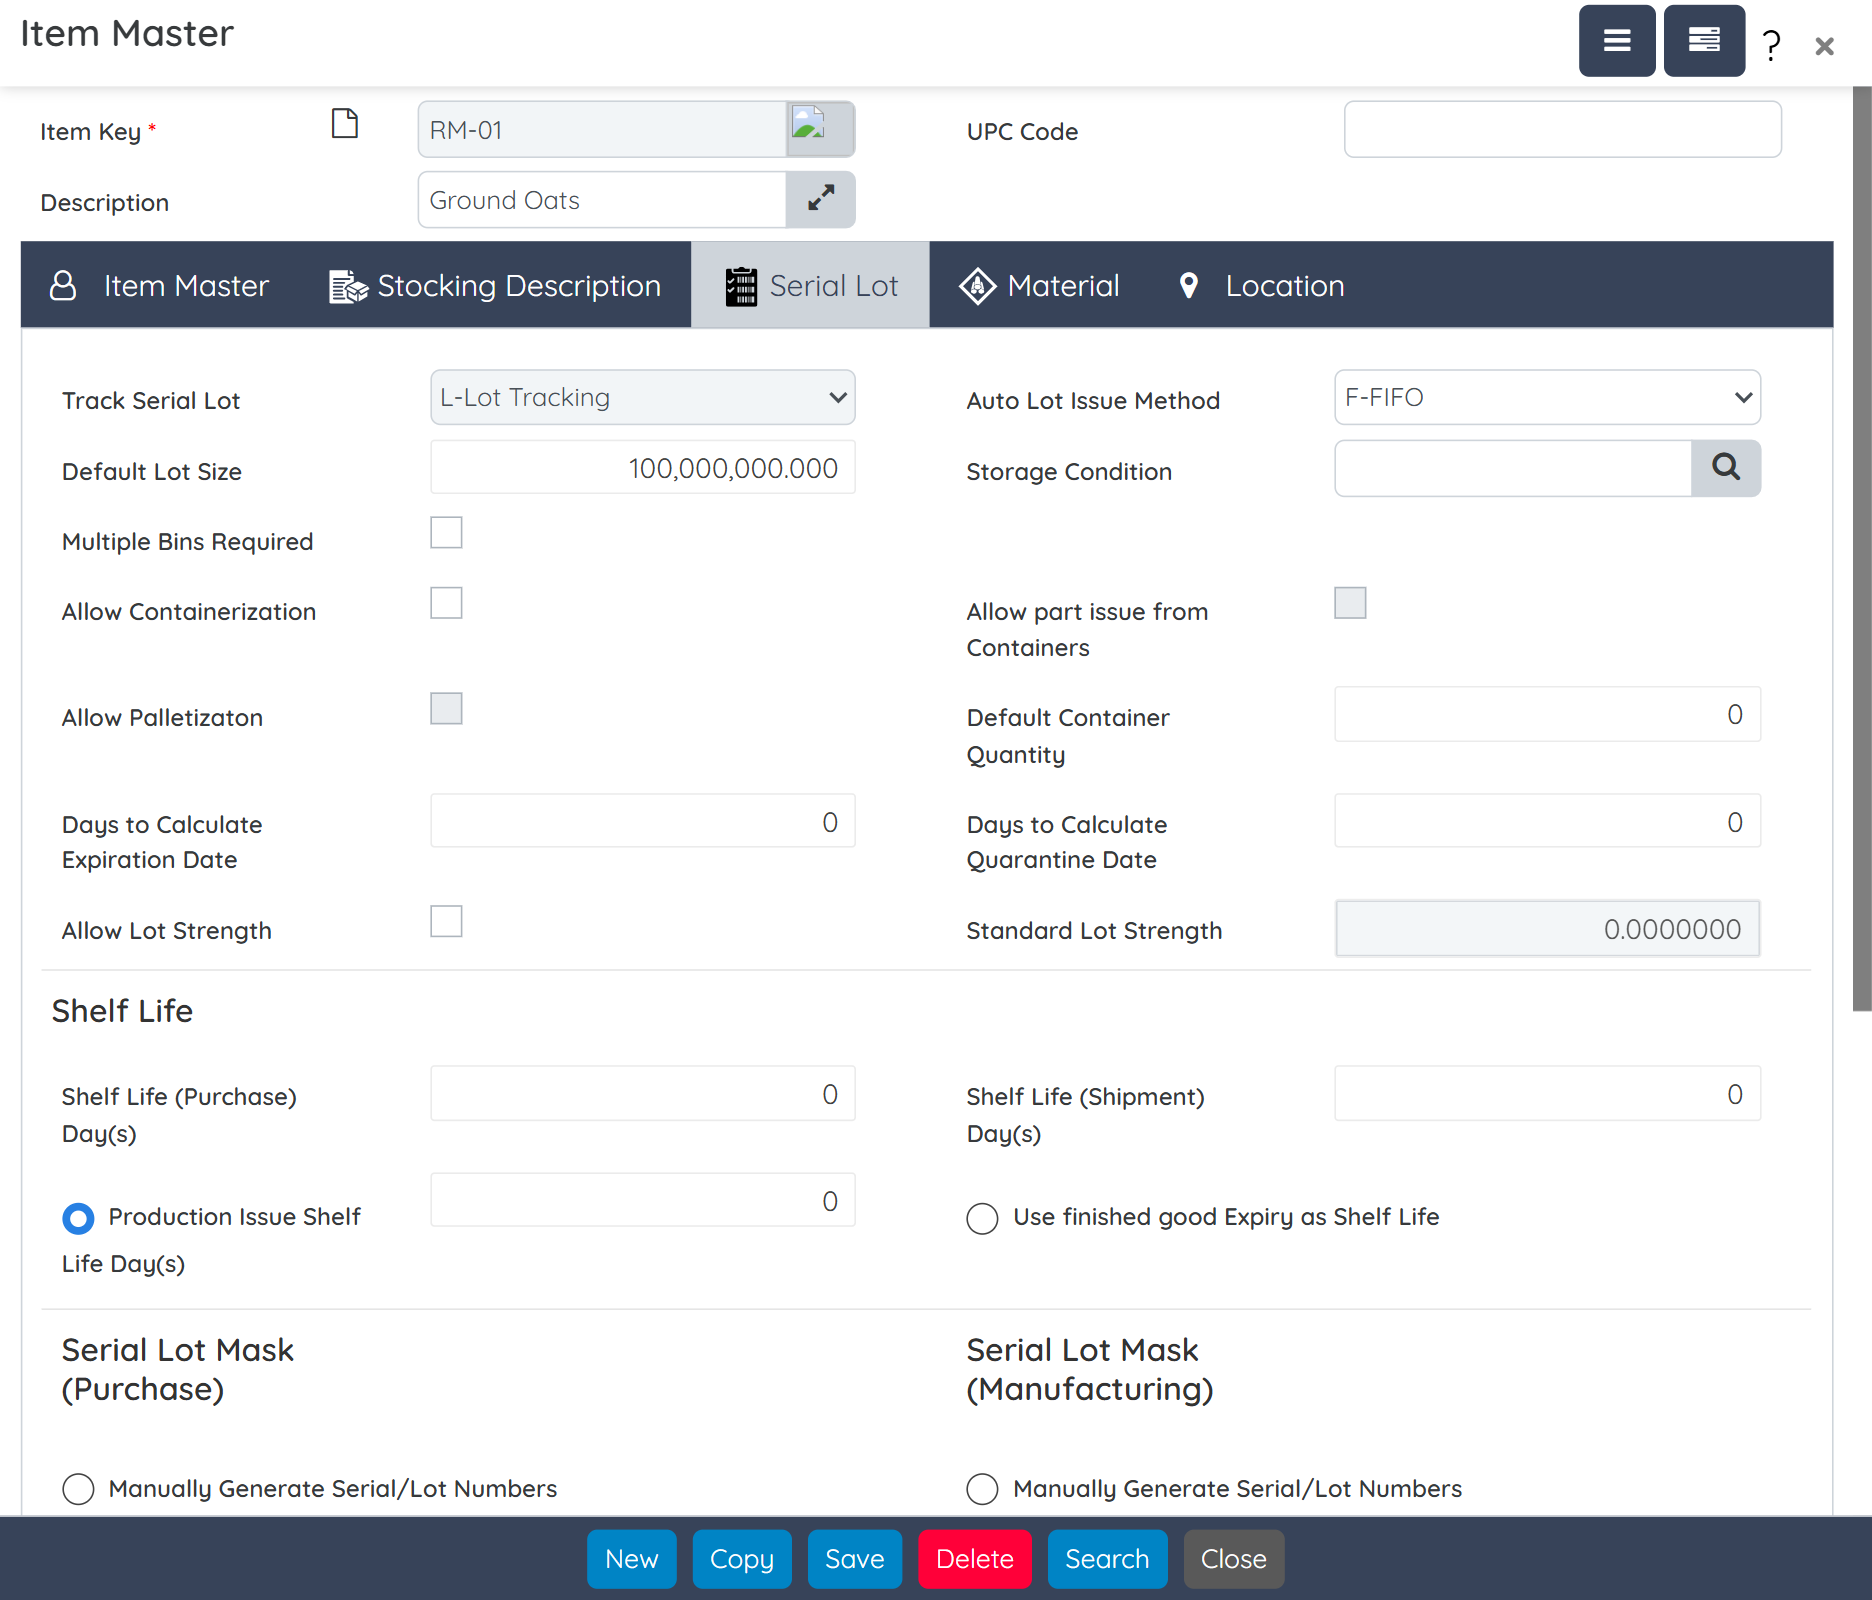The width and height of the screenshot is (1872, 1600).
Task: Check the Allow Containerization checkbox
Action: point(446,602)
